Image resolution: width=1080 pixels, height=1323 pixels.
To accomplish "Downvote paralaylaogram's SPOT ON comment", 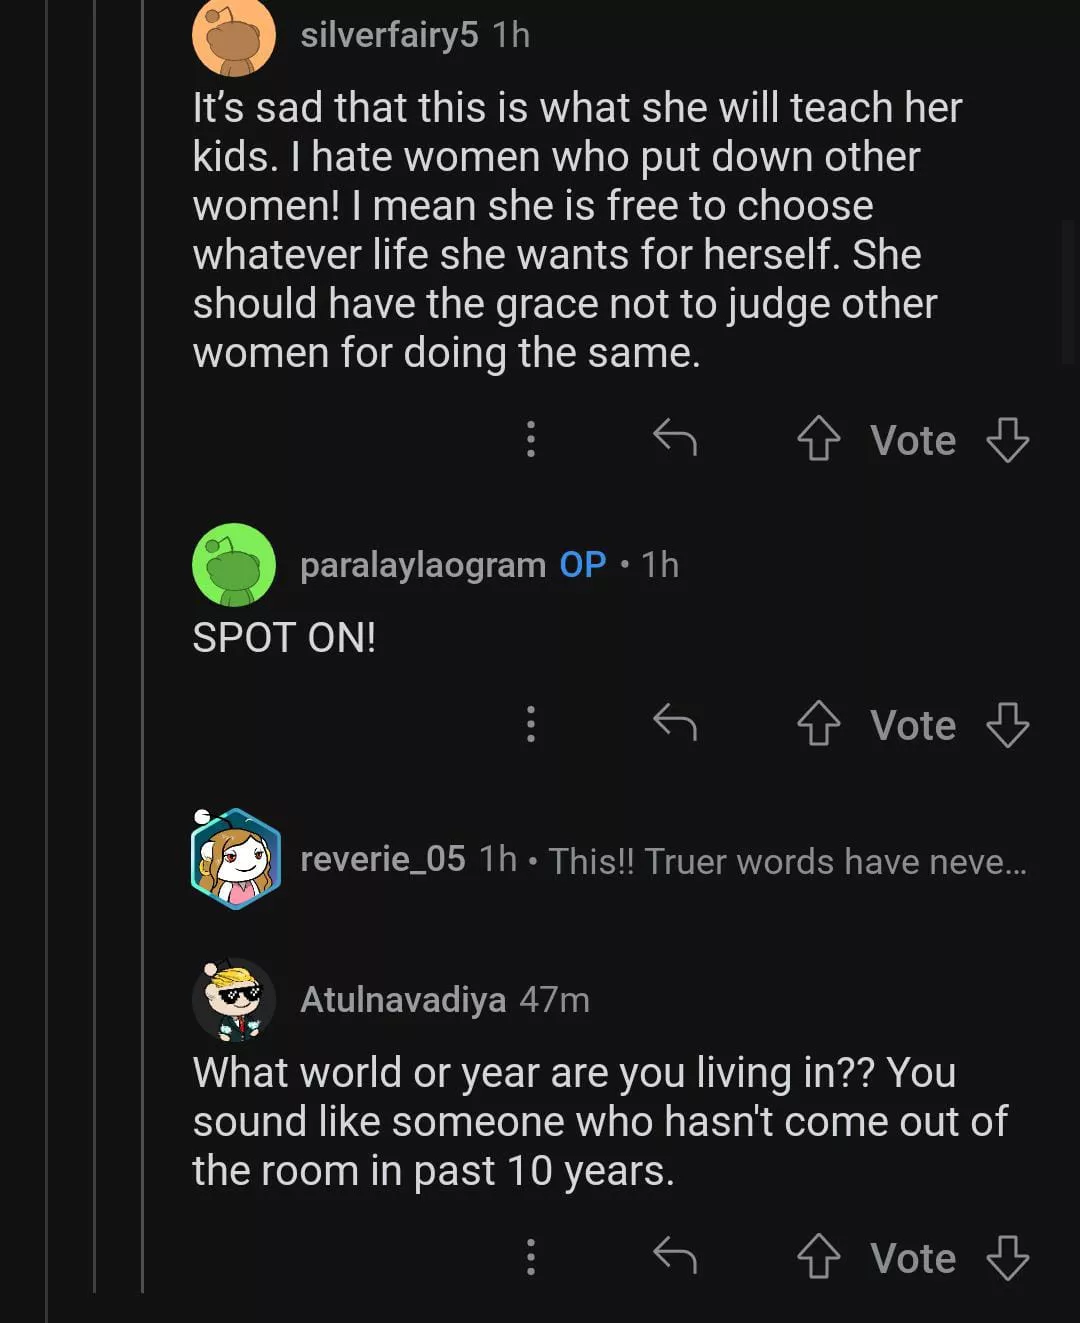I will tap(1007, 724).
